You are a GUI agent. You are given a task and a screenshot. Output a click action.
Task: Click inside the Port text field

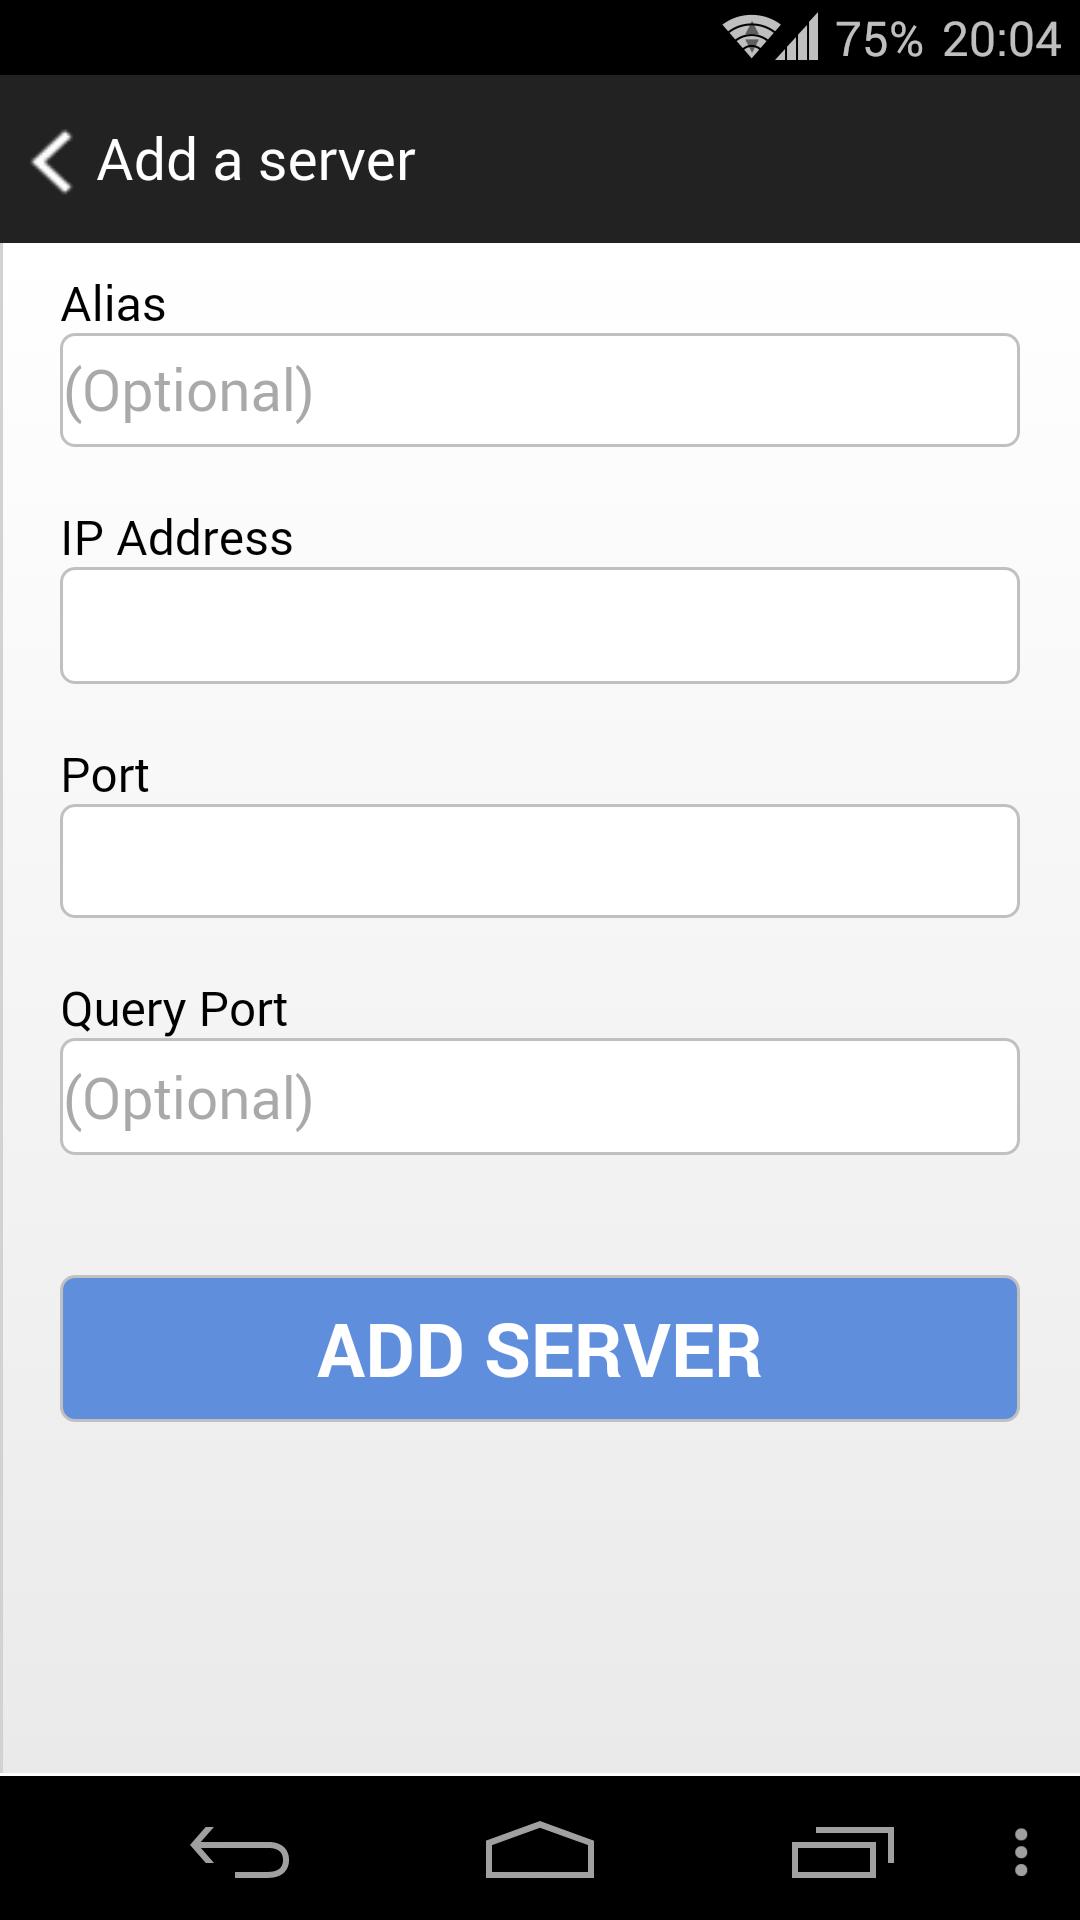coord(539,860)
